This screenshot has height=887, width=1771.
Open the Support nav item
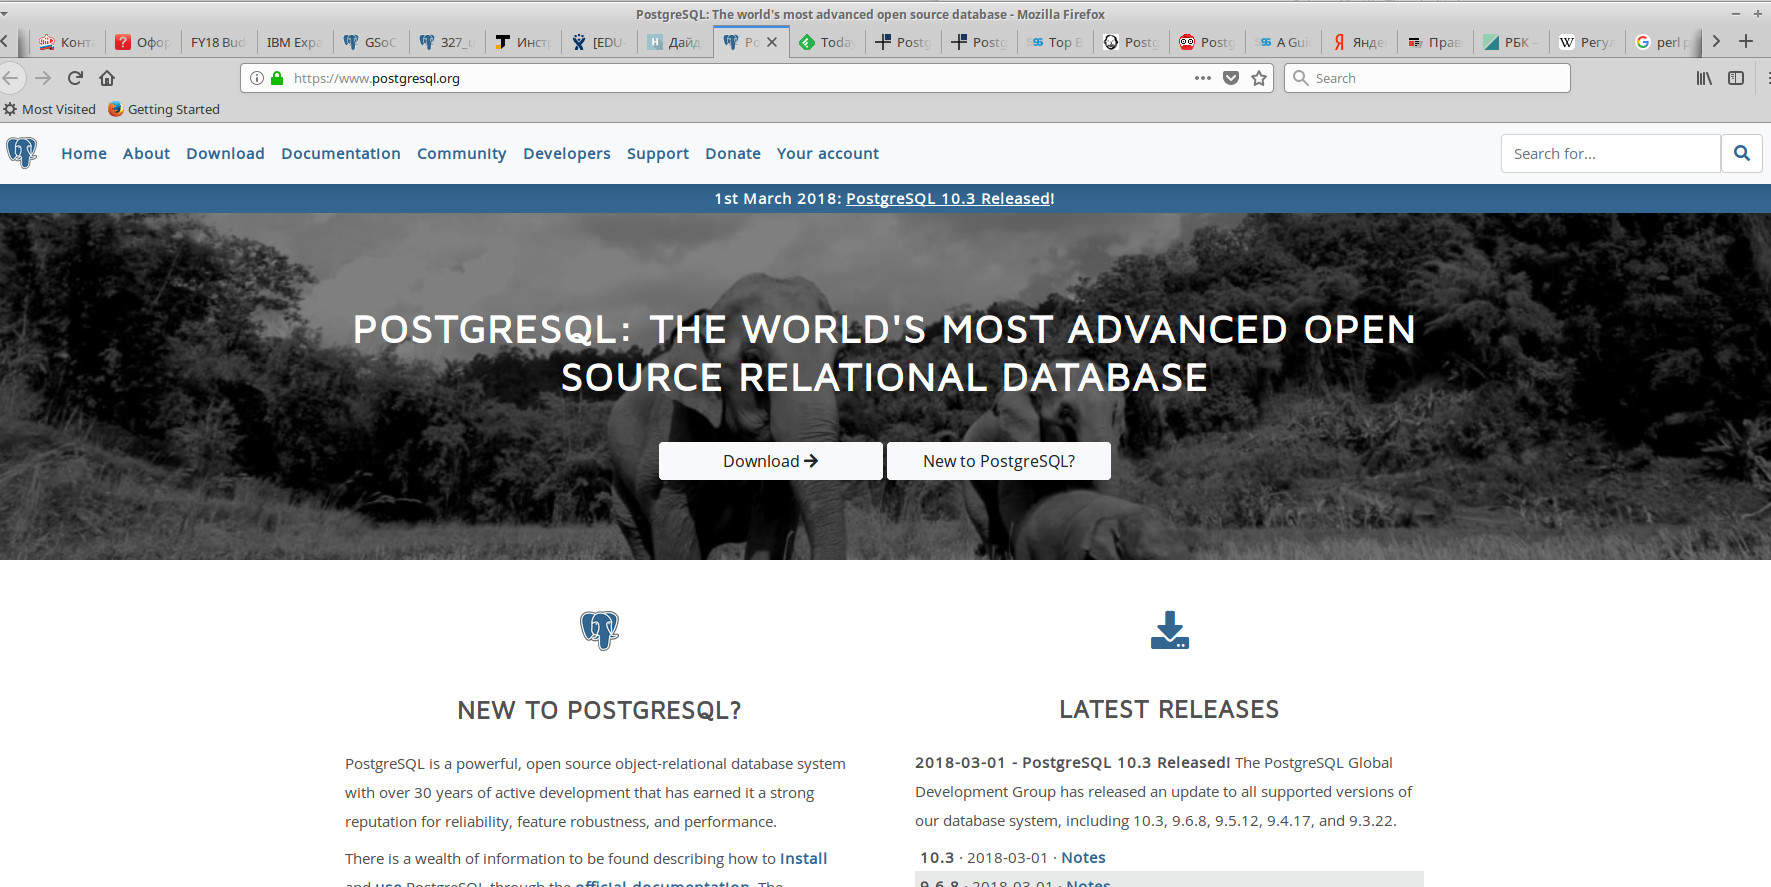(658, 153)
